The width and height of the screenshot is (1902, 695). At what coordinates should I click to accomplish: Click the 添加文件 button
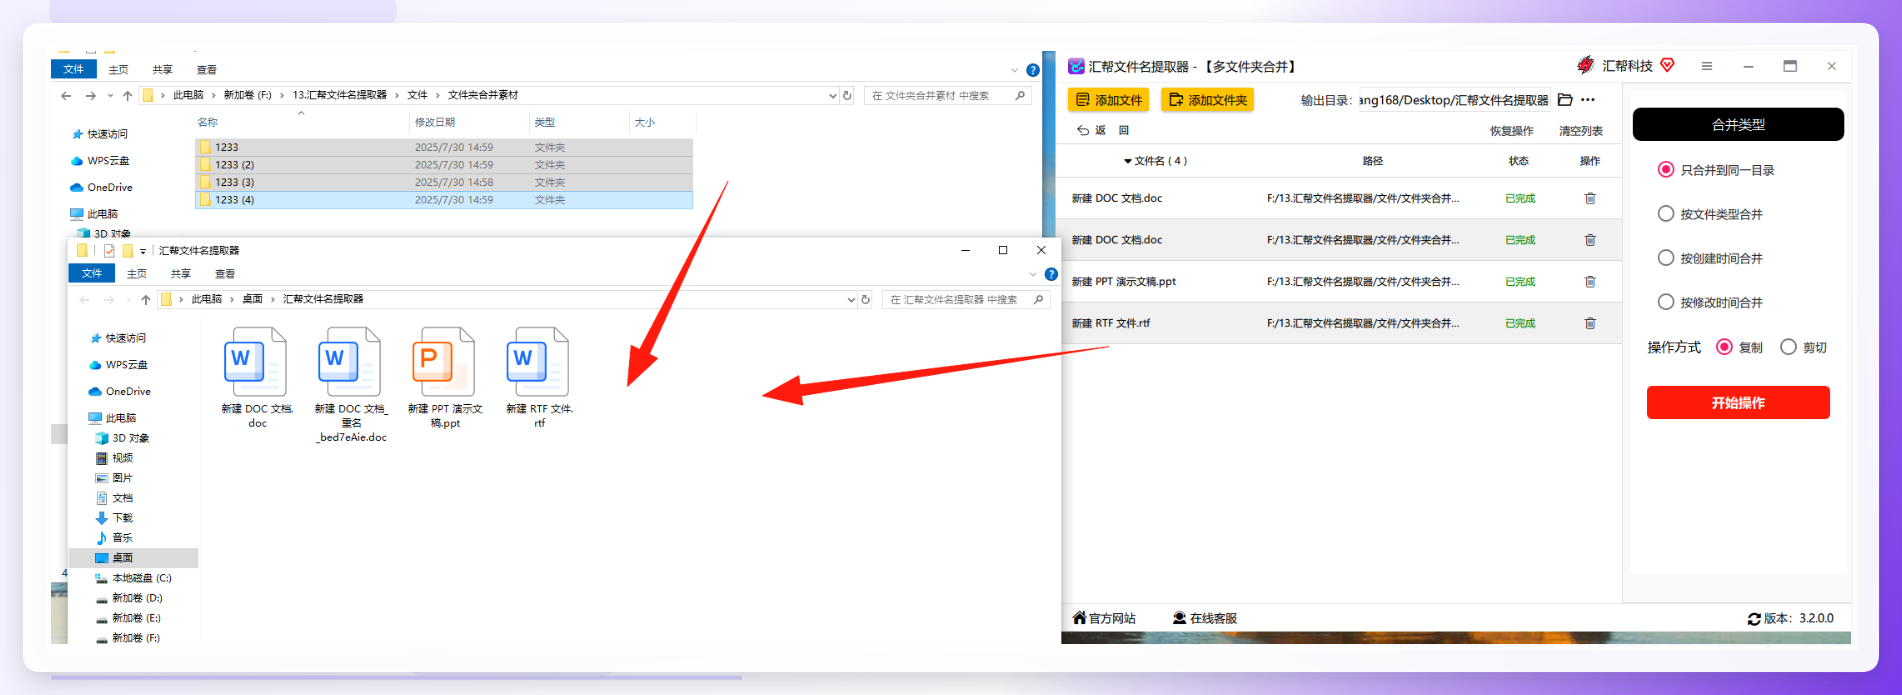point(1108,100)
